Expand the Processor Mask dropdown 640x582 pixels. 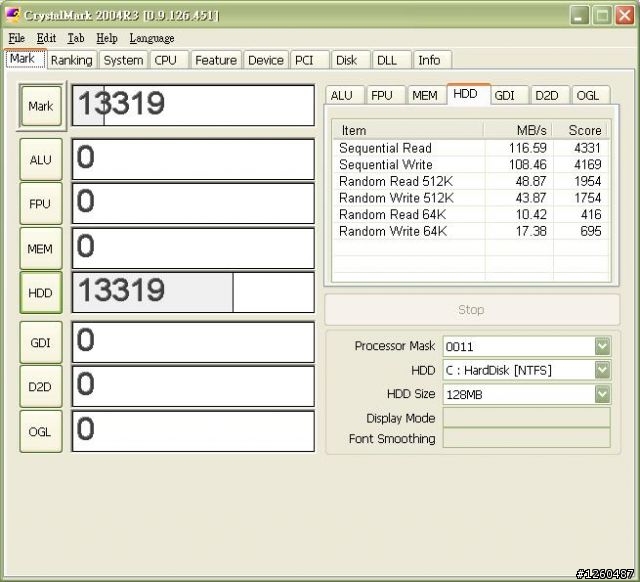pyautogui.click(x=602, y=347)
